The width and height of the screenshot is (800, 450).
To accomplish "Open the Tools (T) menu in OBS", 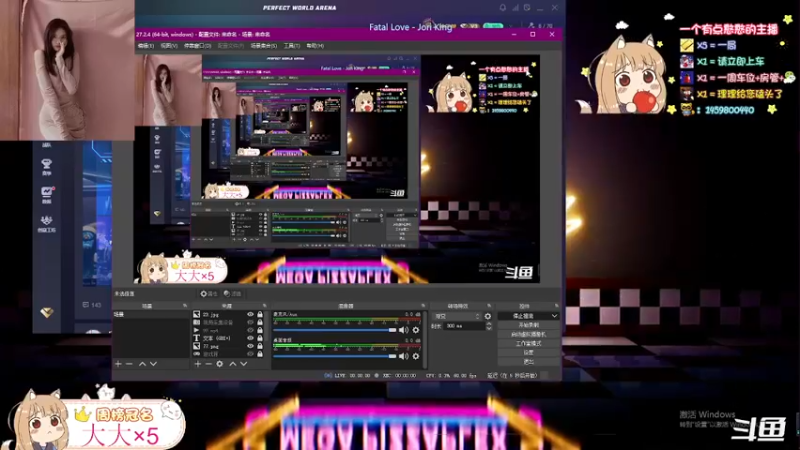I will point(292,46).
